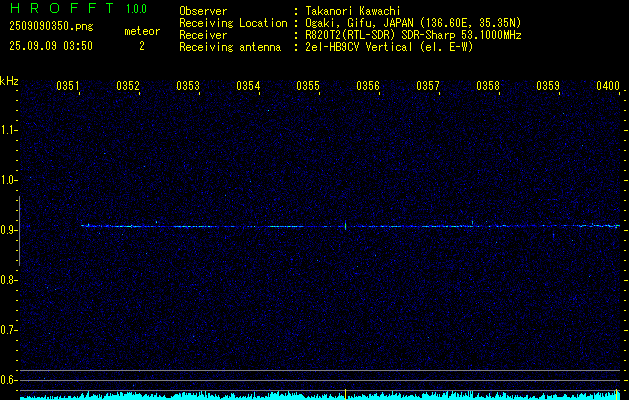Click the date 25.09.09 03:50
629x400 pixels.
[x=51, y=46]
